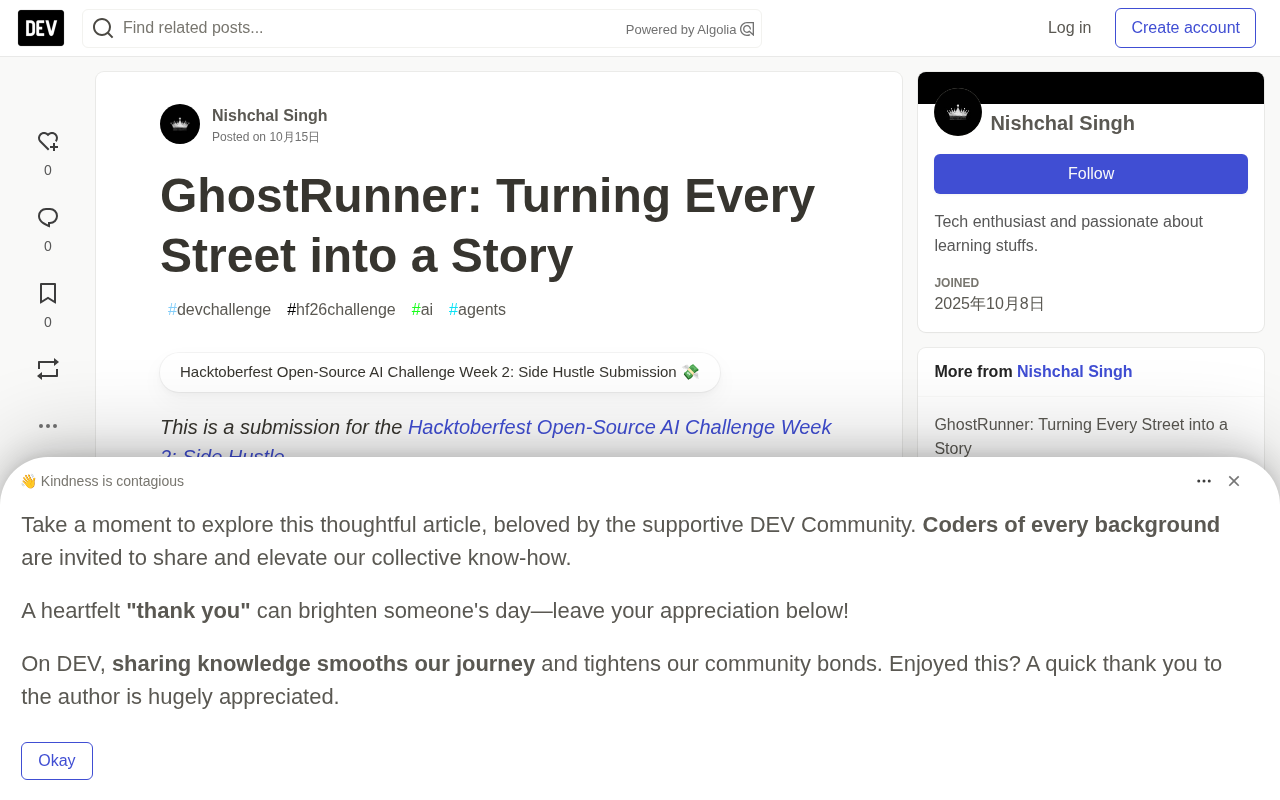Dismiss the Kindness is contagious banner
1280x800 pixels.
click(x=1234, y=481)
